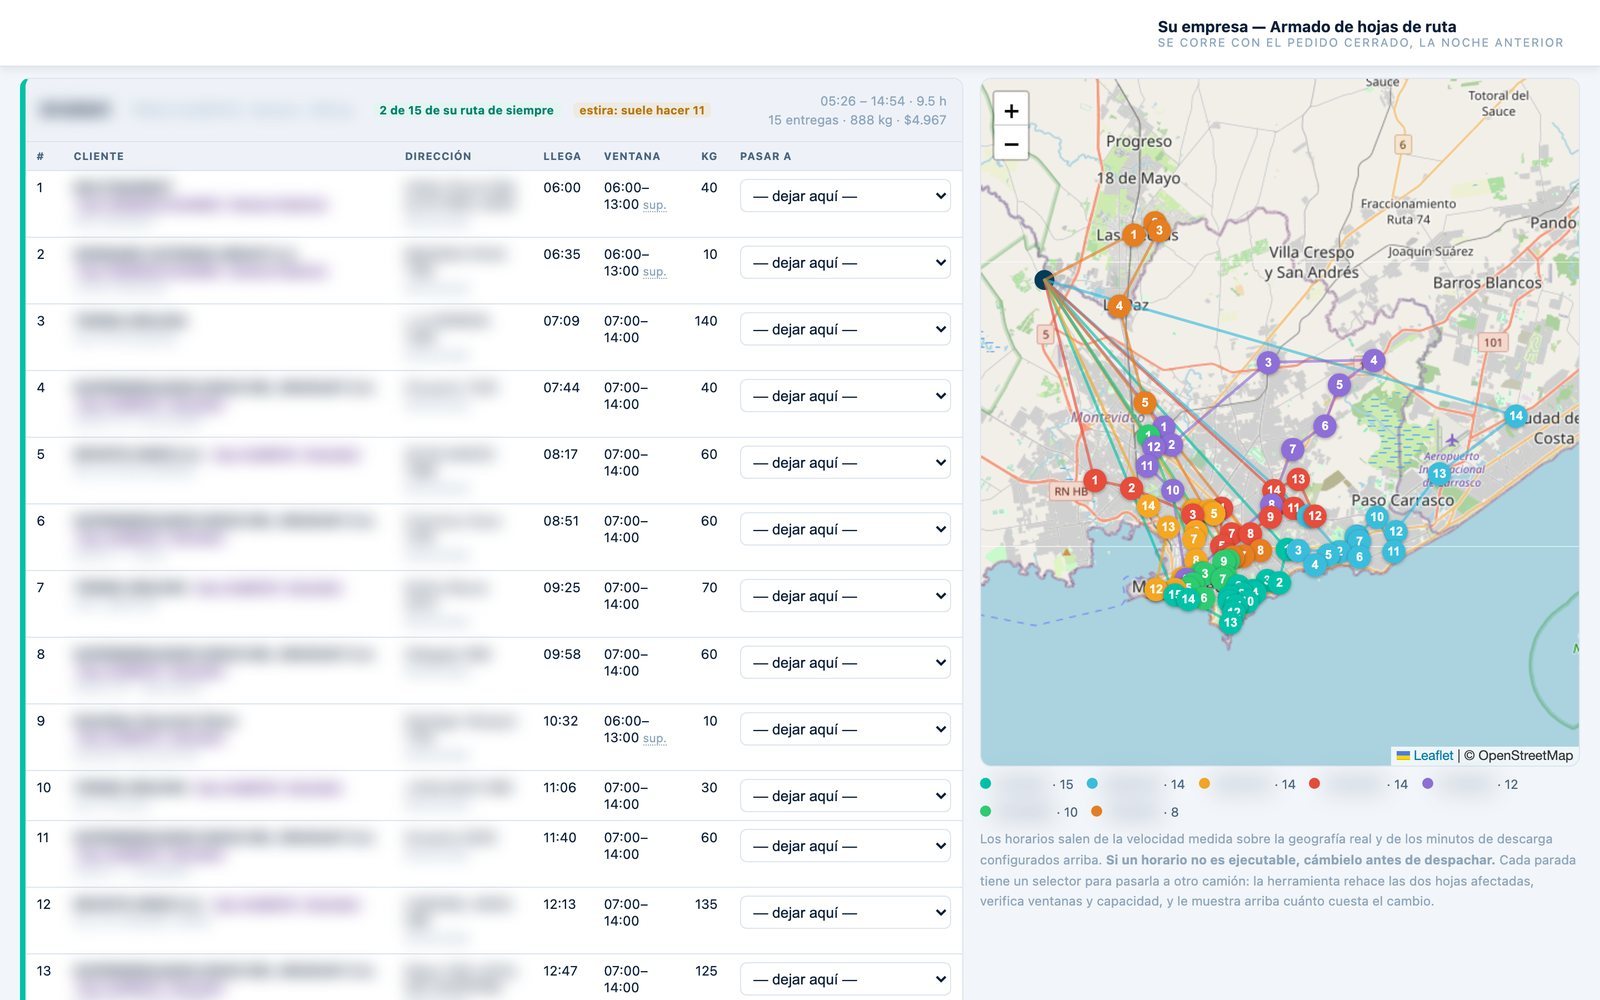Viewport: 1600px width, 1000px height.
Task: Click the green legend swatch with 10 stops
Action: point(986,811)
